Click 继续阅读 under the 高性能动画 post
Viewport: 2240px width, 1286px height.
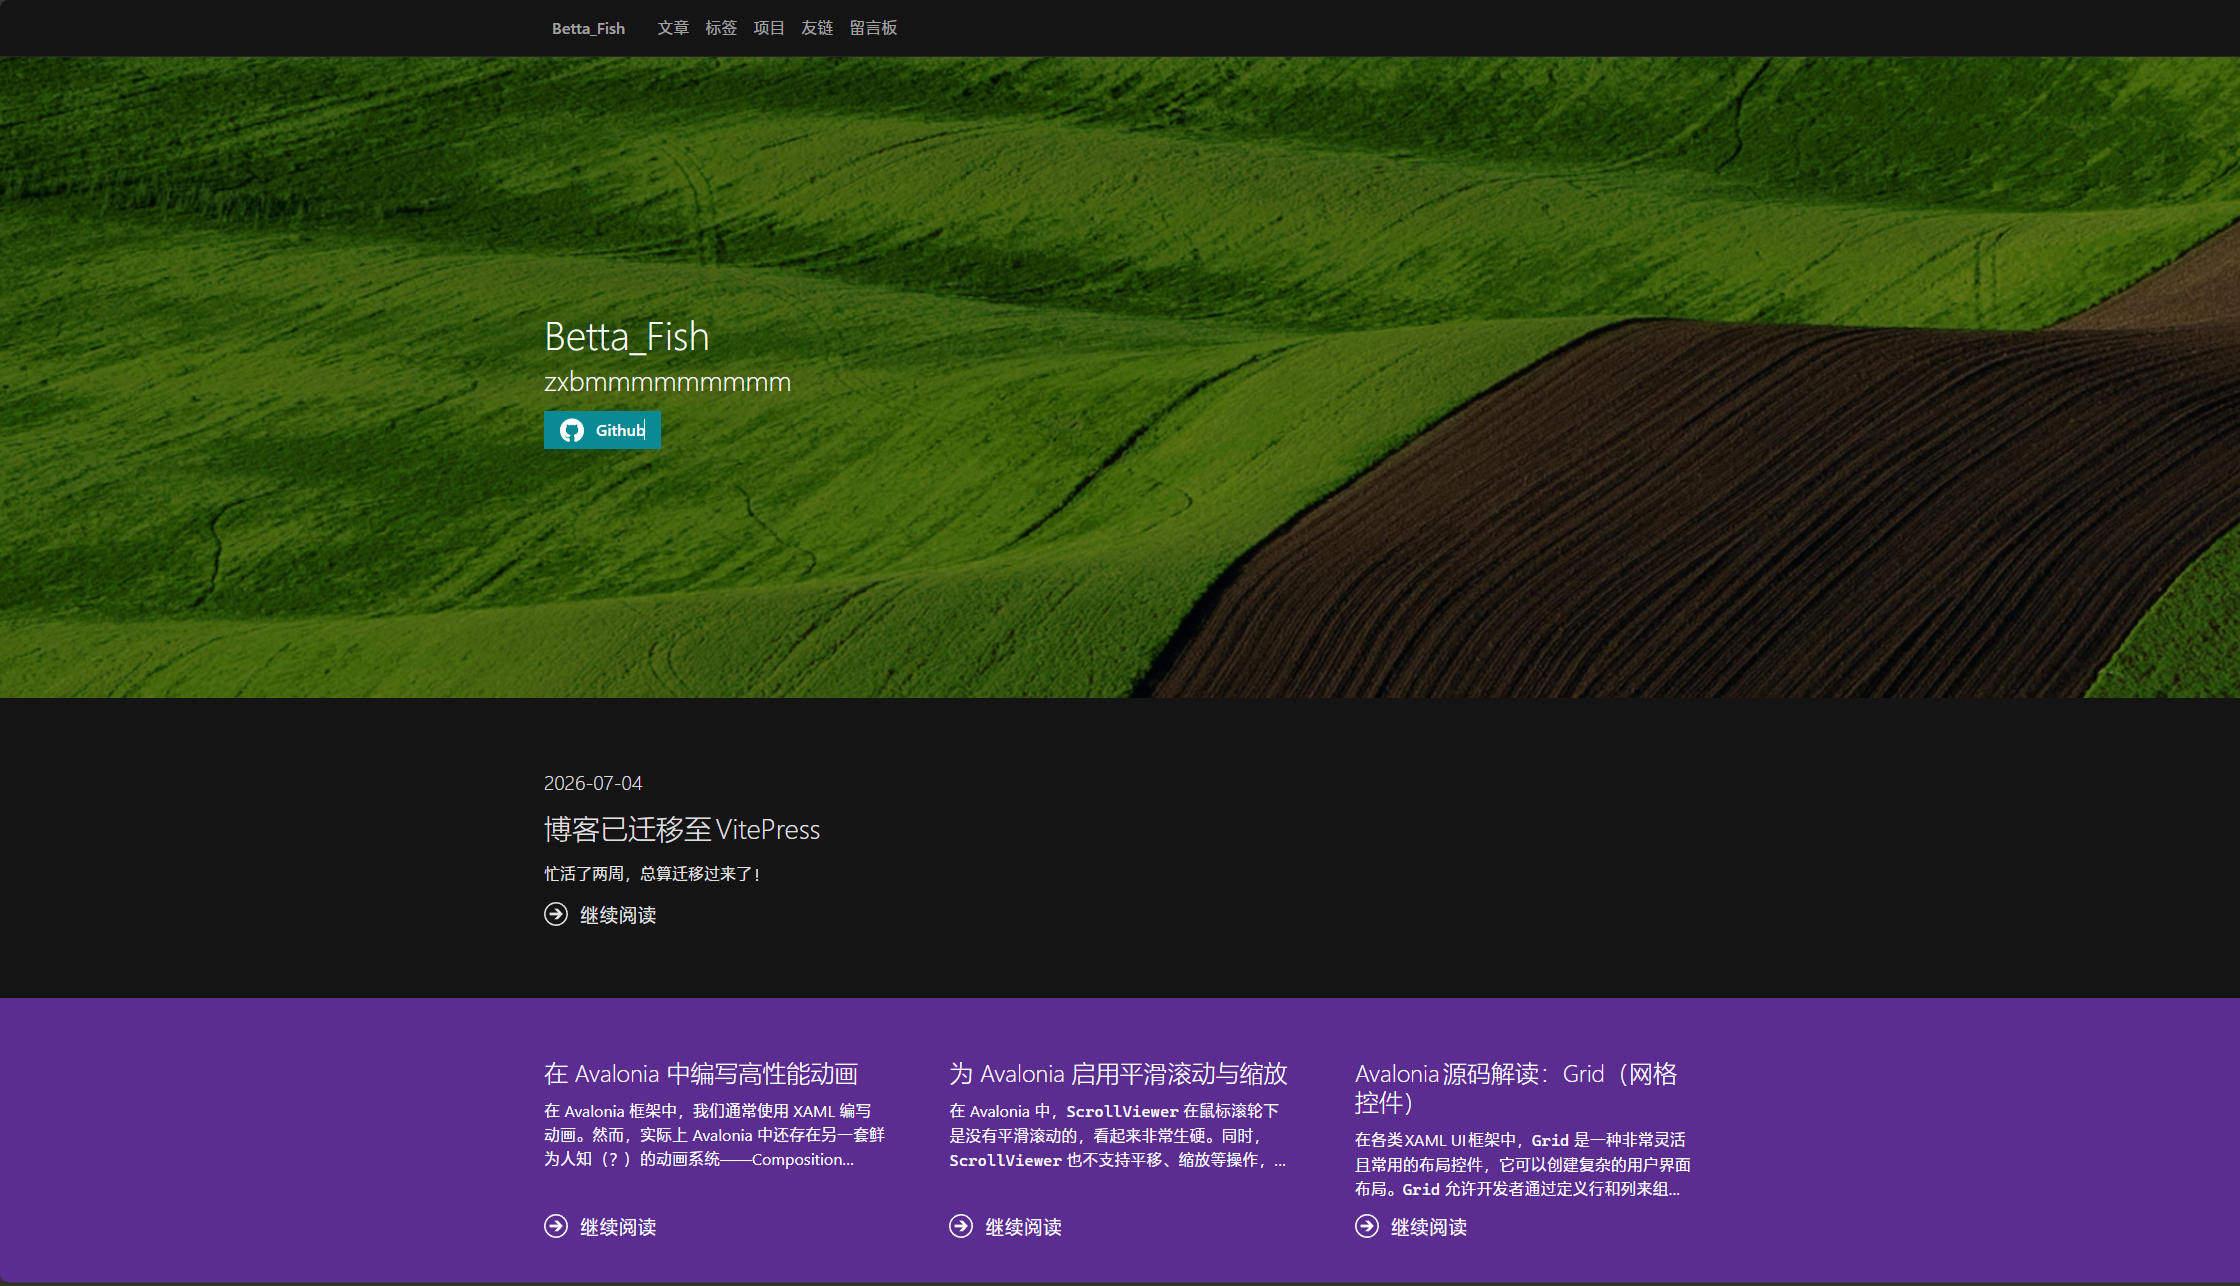(618, 1227)
